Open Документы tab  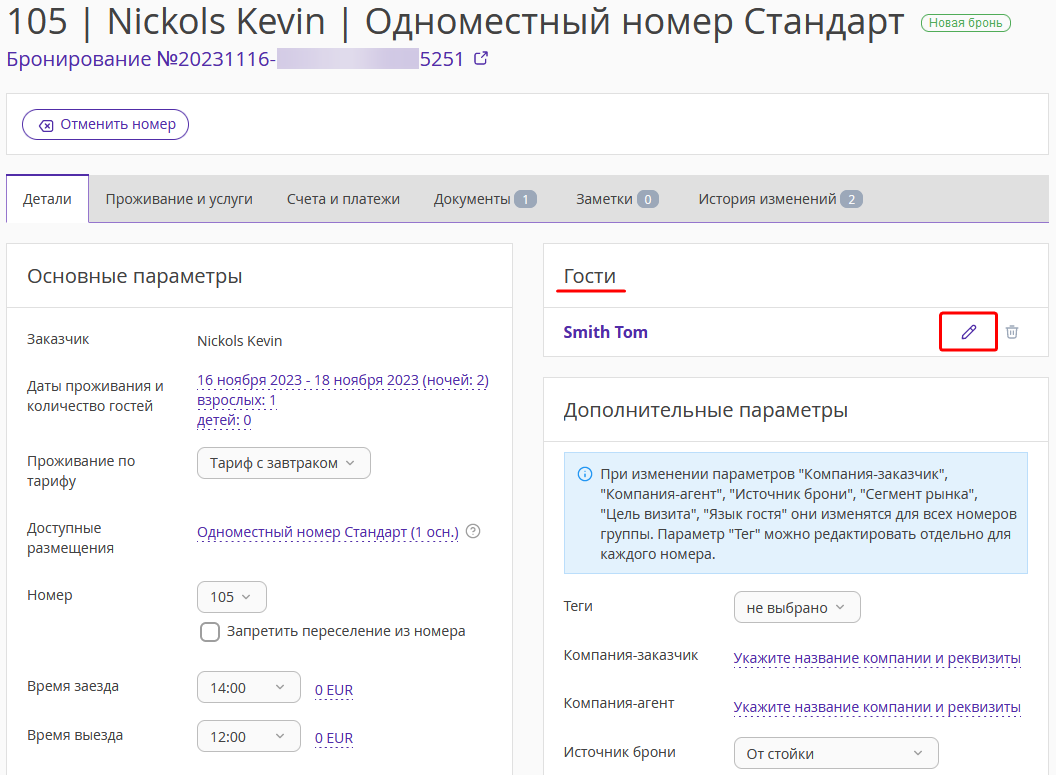(x=485, y=199)
